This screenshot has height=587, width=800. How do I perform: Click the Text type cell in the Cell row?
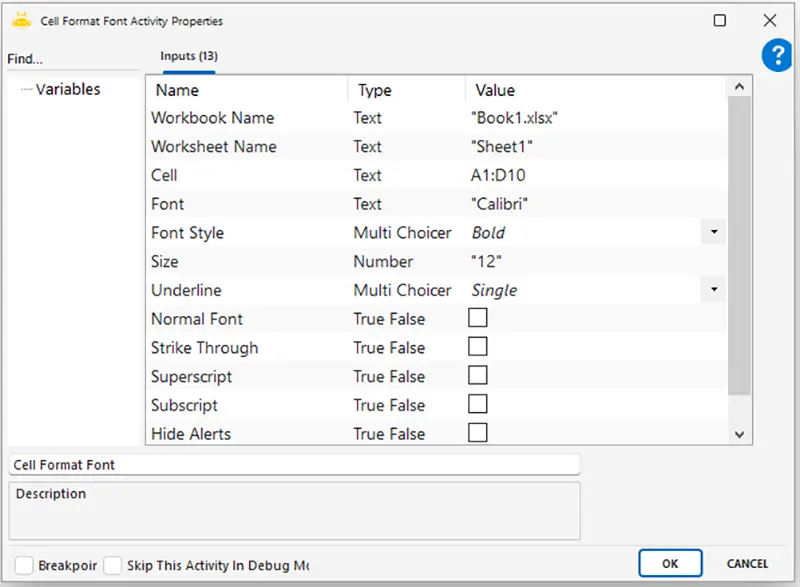click(367, 175)
